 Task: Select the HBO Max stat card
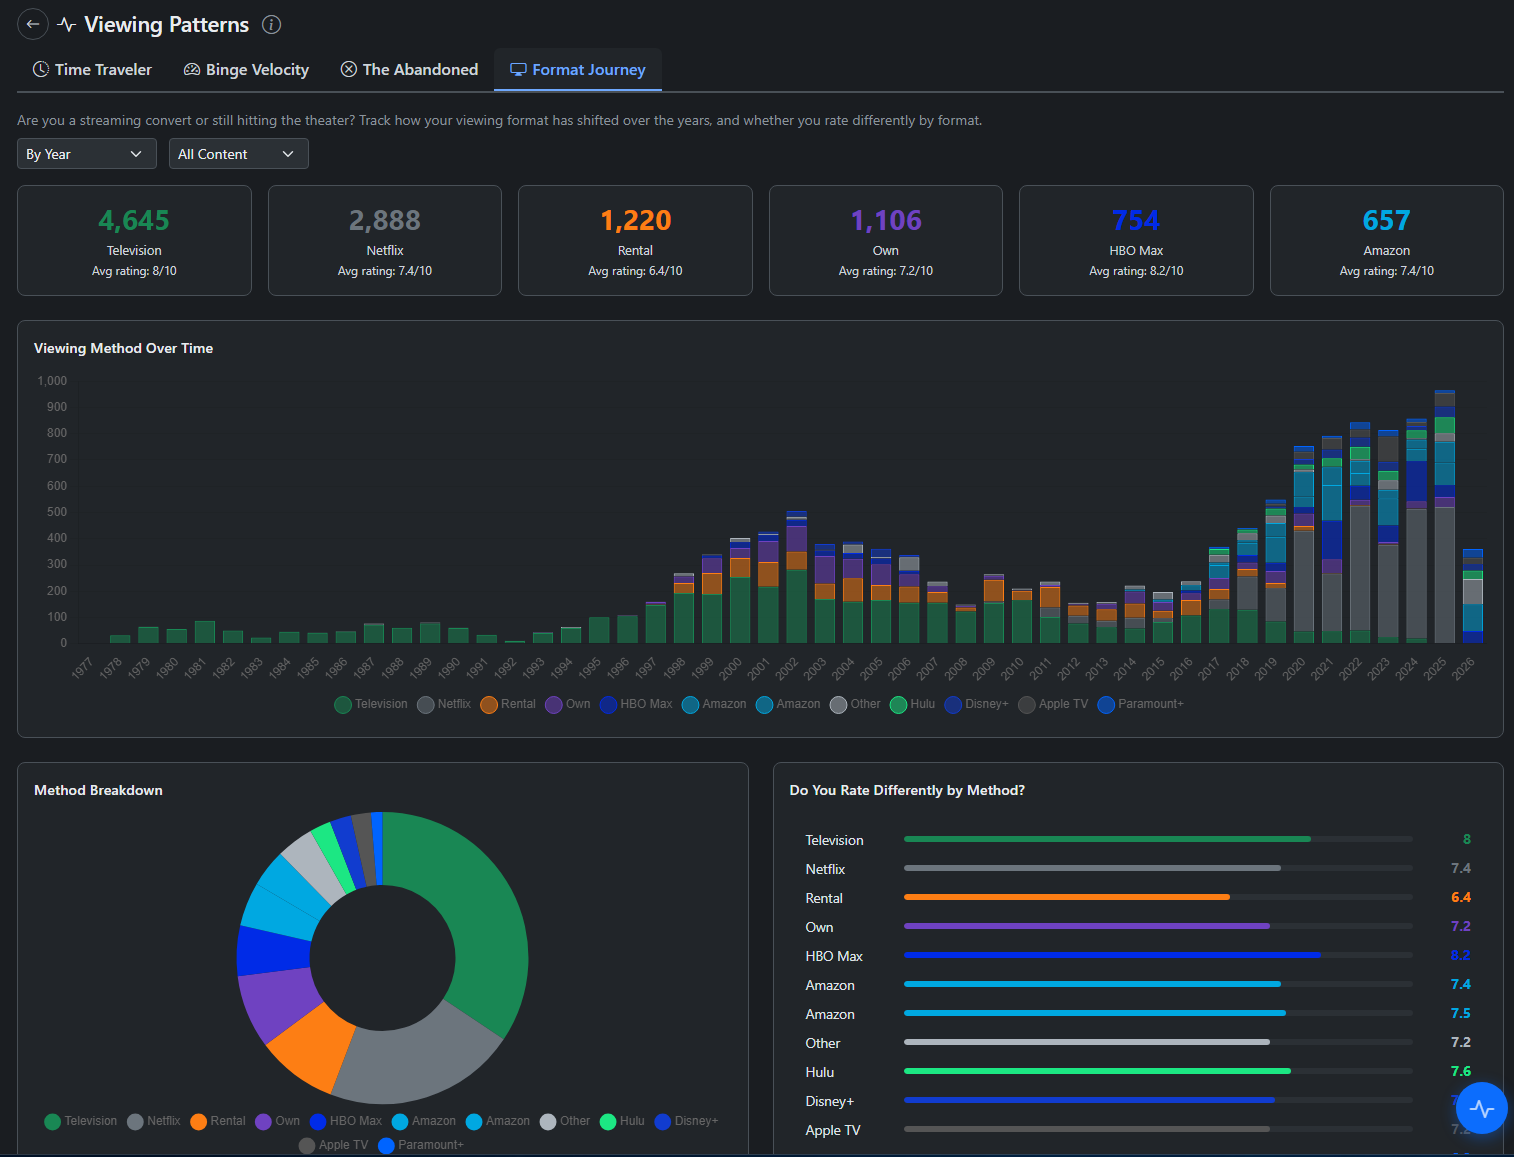[x=1135, y=240]
